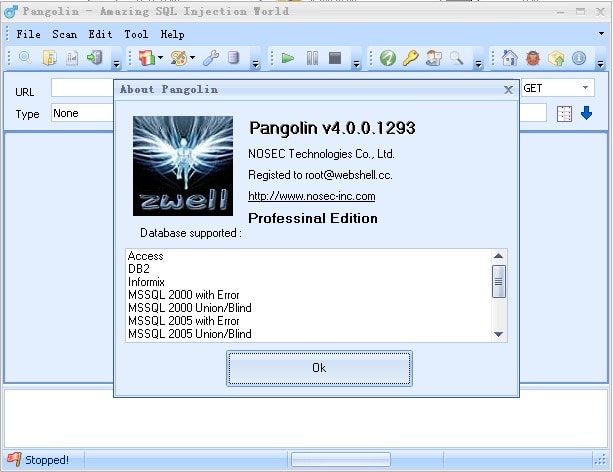Pause the scan with pause button

pos(312,58)
